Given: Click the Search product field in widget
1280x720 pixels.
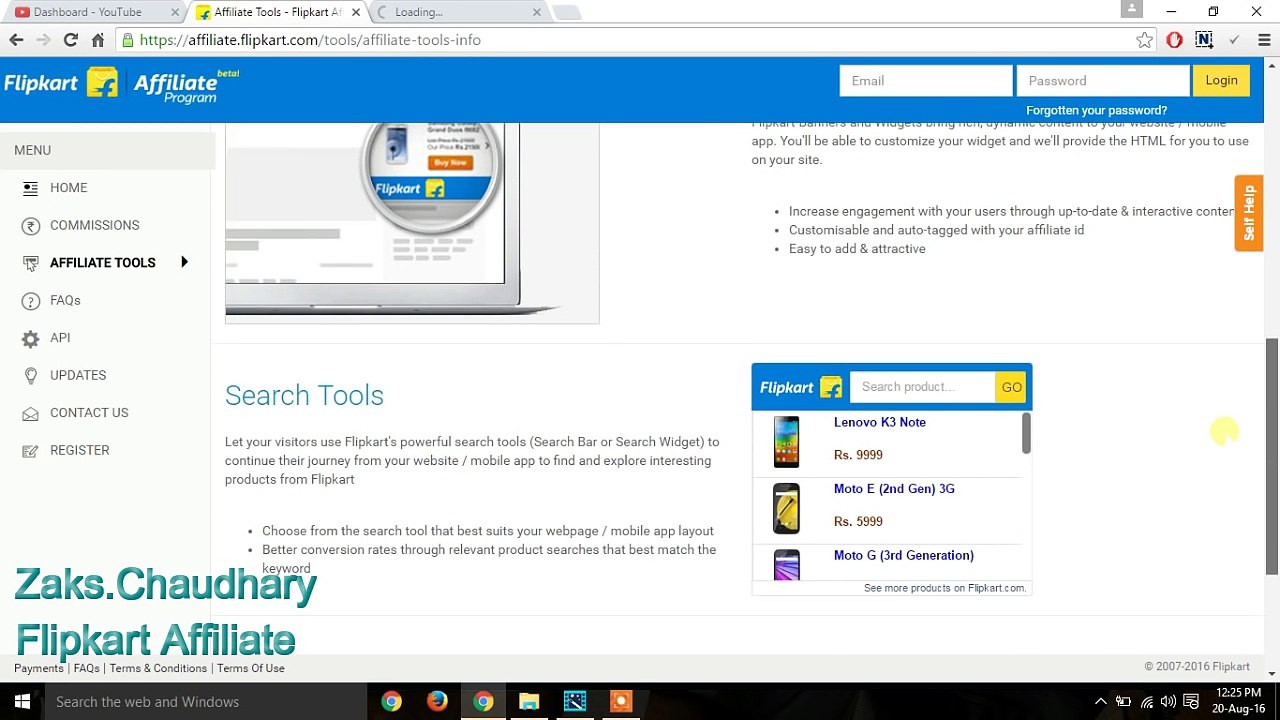Looking at the screenshot, I should (922, 388).
